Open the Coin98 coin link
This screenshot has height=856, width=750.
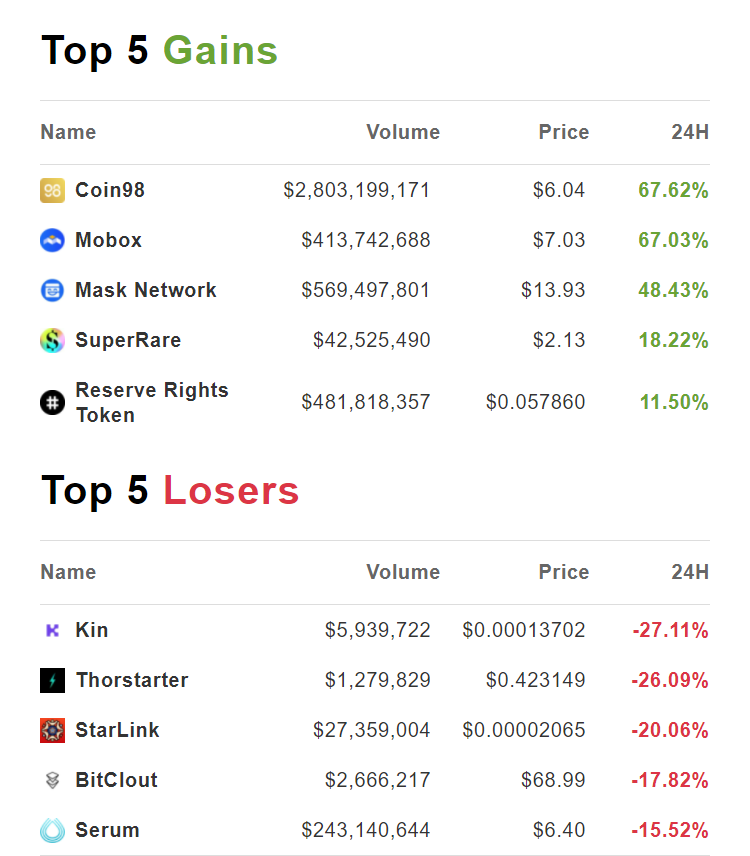tap(110, 190)
